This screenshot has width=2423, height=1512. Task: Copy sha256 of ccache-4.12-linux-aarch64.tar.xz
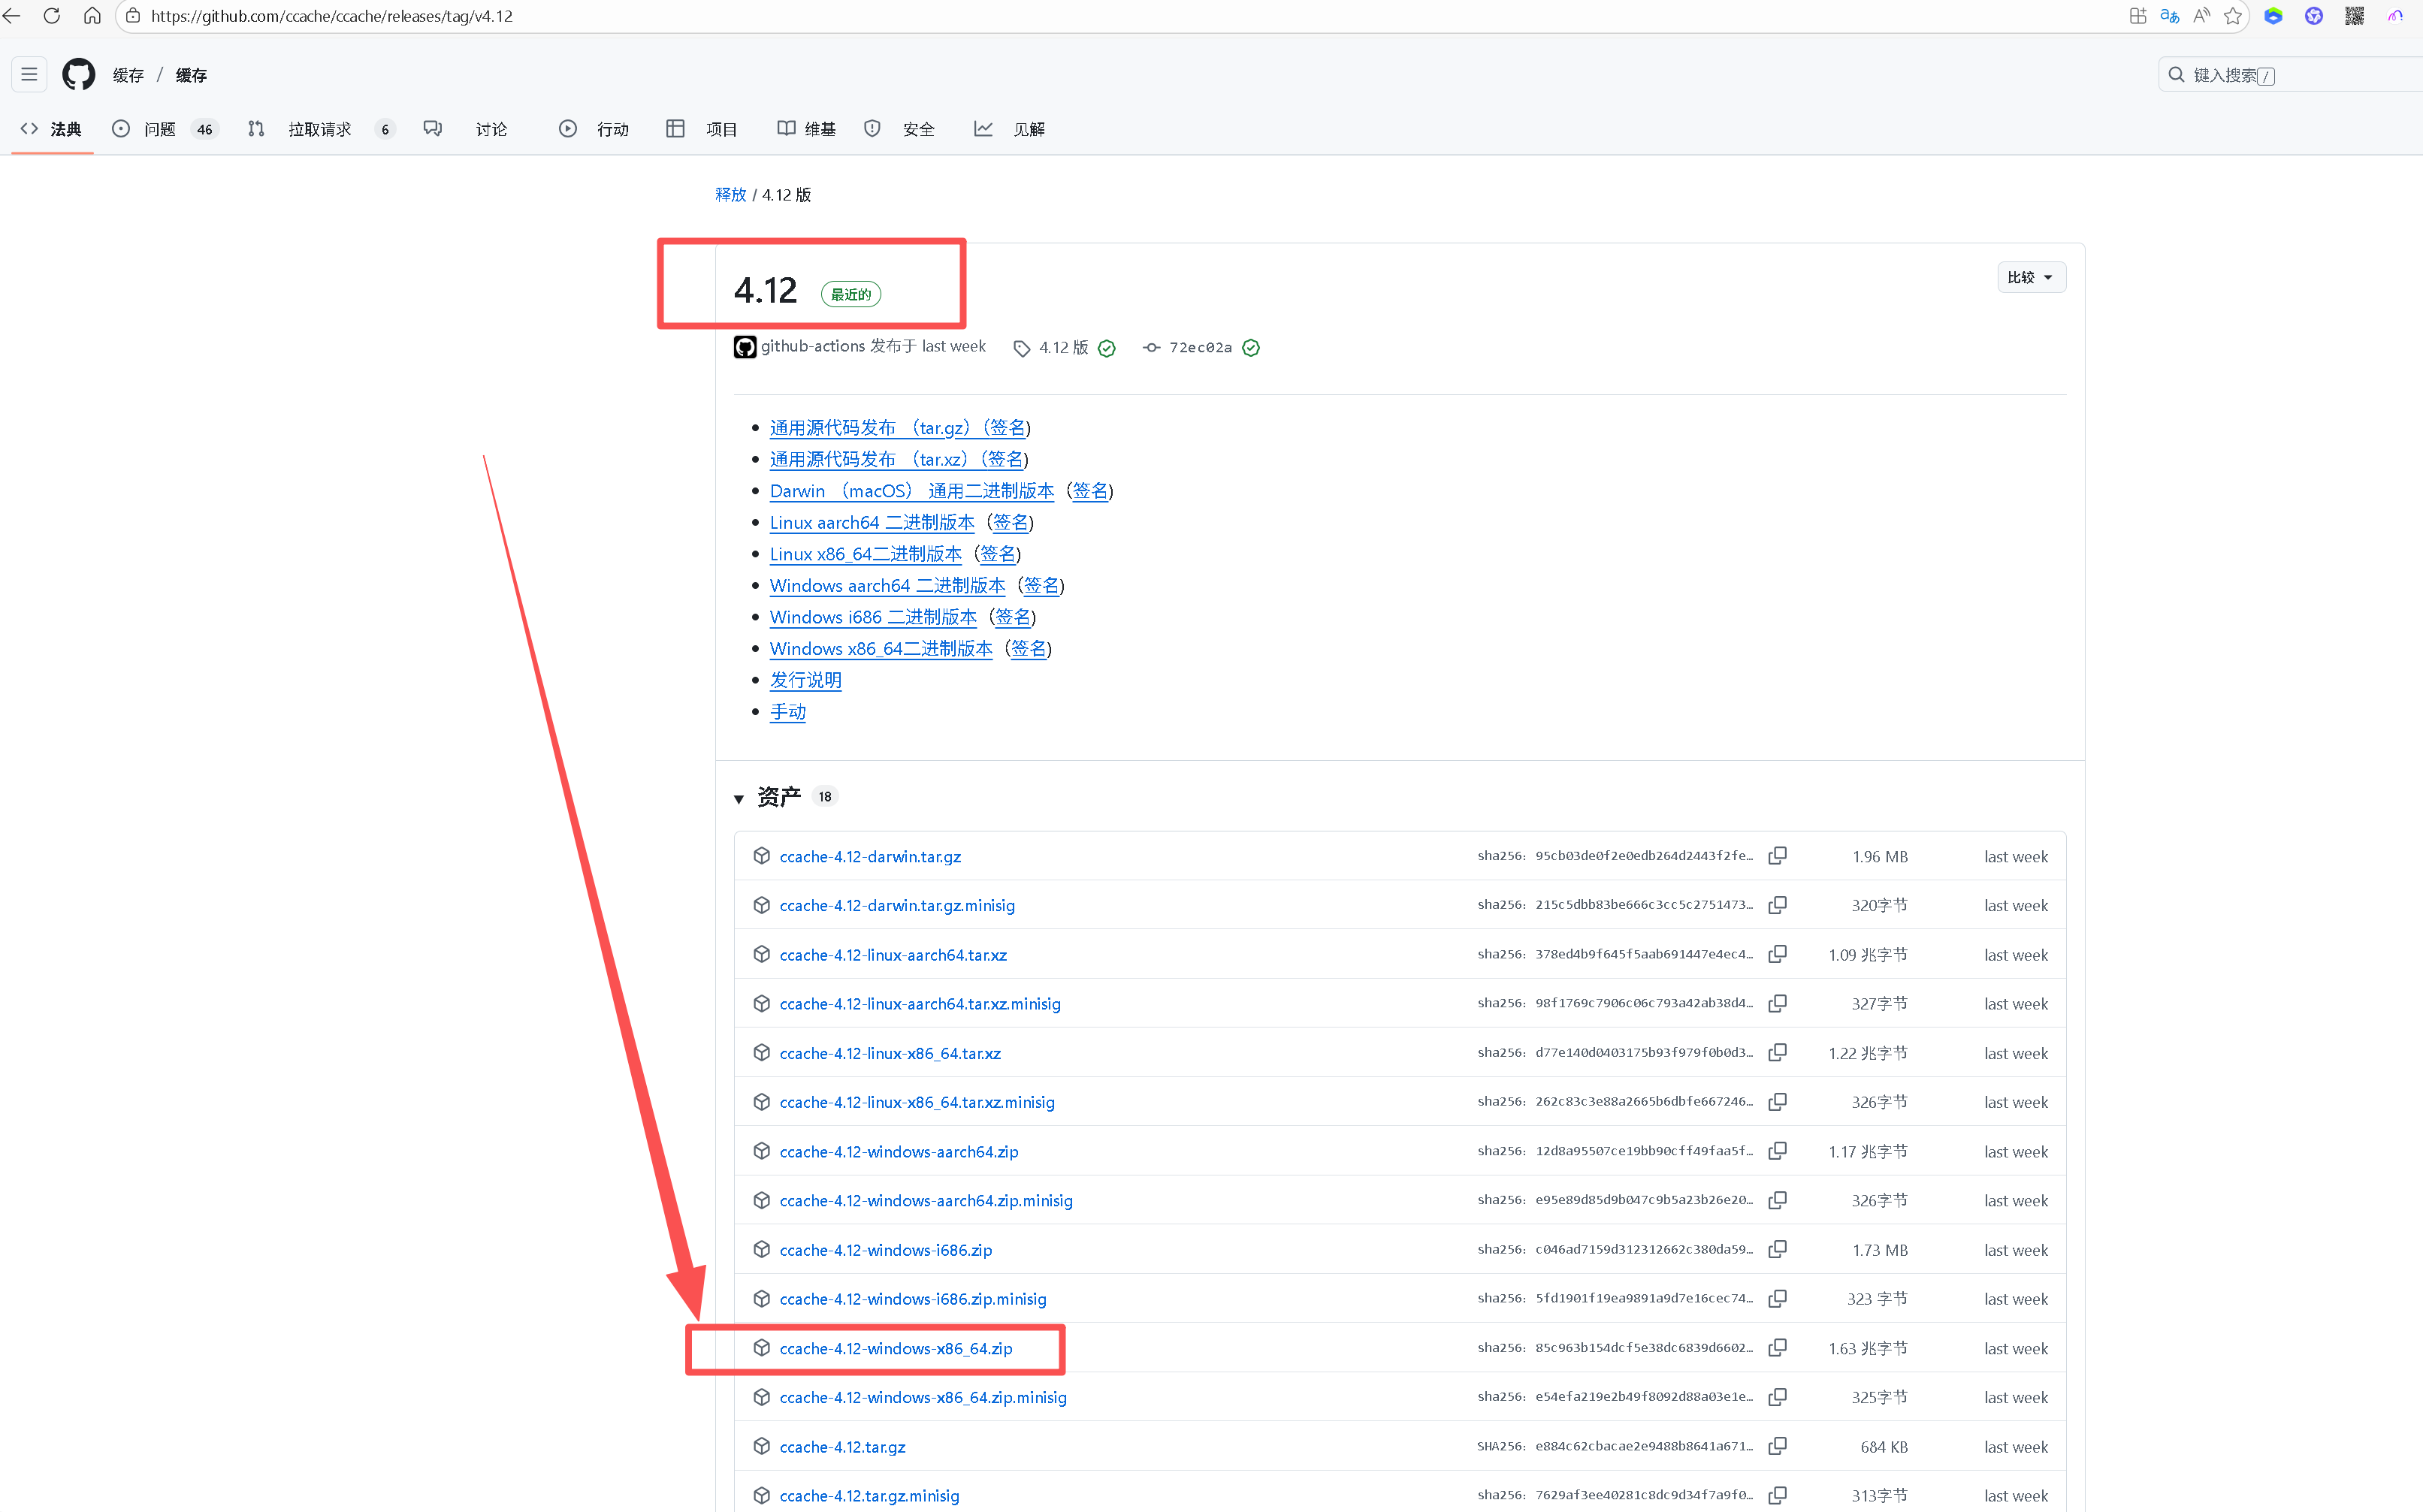[1777, 954]
